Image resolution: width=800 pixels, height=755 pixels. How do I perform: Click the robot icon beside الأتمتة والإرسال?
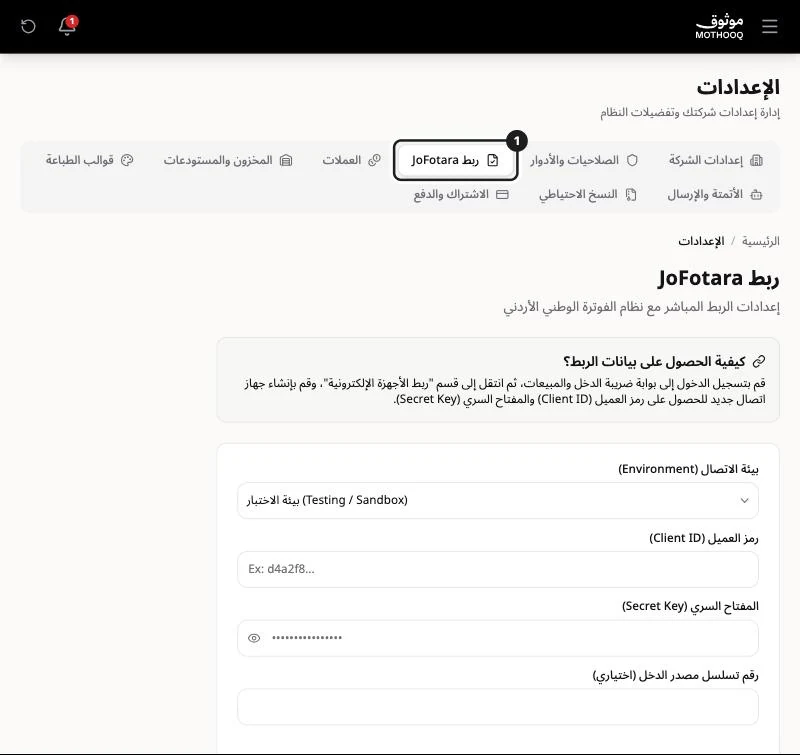756,194
